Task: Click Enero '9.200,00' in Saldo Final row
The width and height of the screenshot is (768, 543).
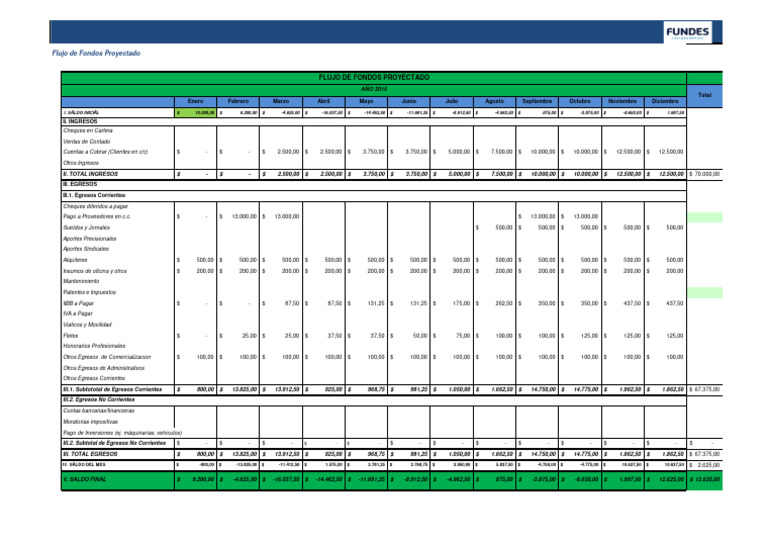Action: coord(203,479)
